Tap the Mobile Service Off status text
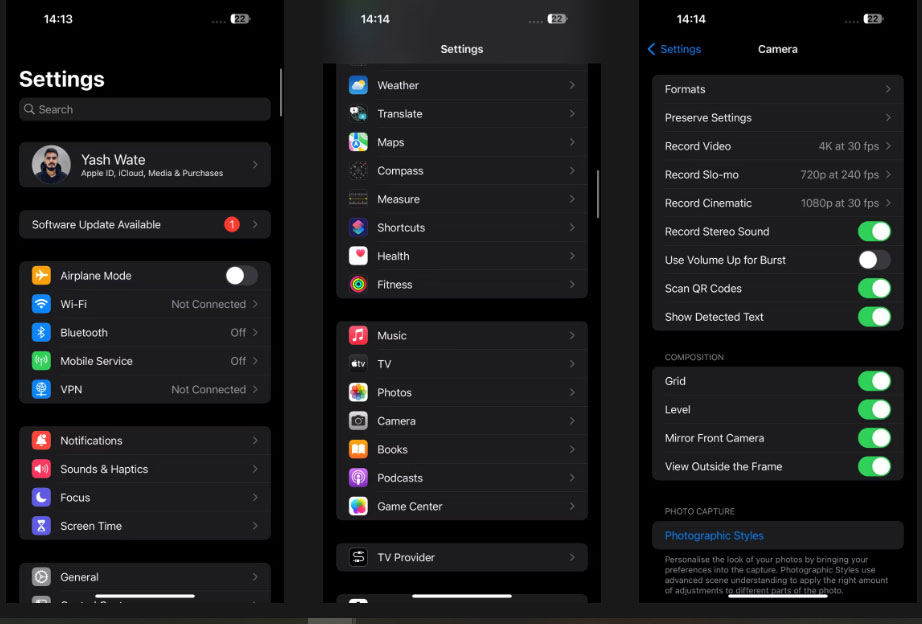Viewport: 922px width, 624px height. 238,361
